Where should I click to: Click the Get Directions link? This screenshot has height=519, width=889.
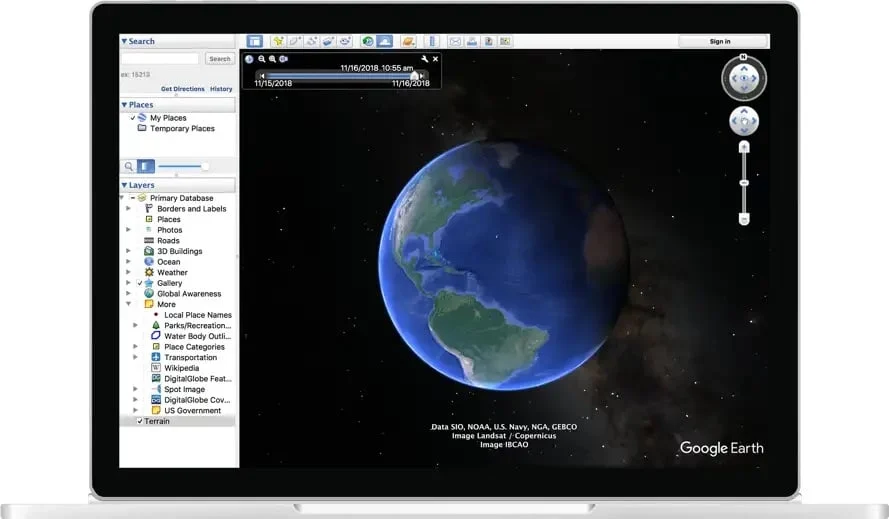tap(183, 89)
